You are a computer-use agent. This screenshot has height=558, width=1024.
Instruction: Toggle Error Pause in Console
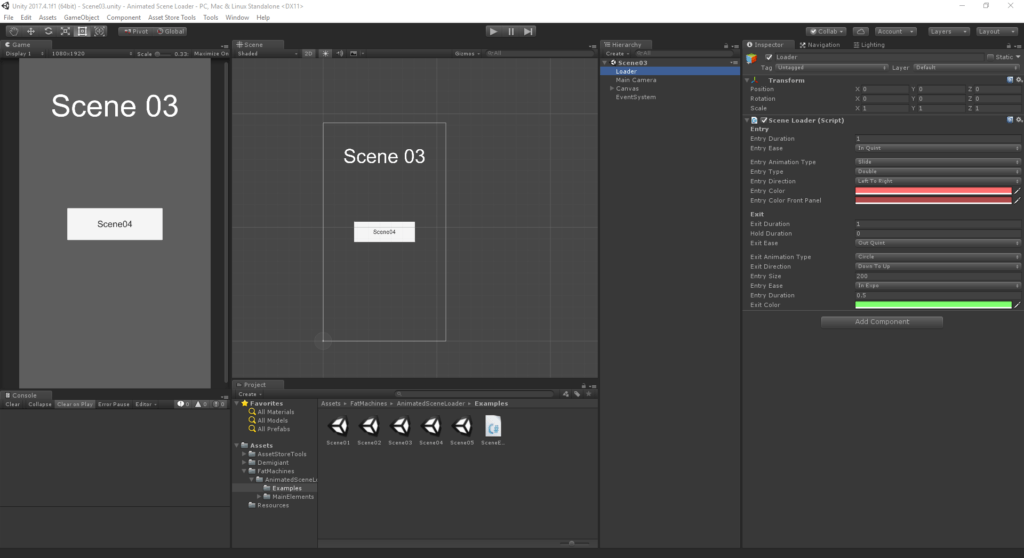click(x=114, y=404)
